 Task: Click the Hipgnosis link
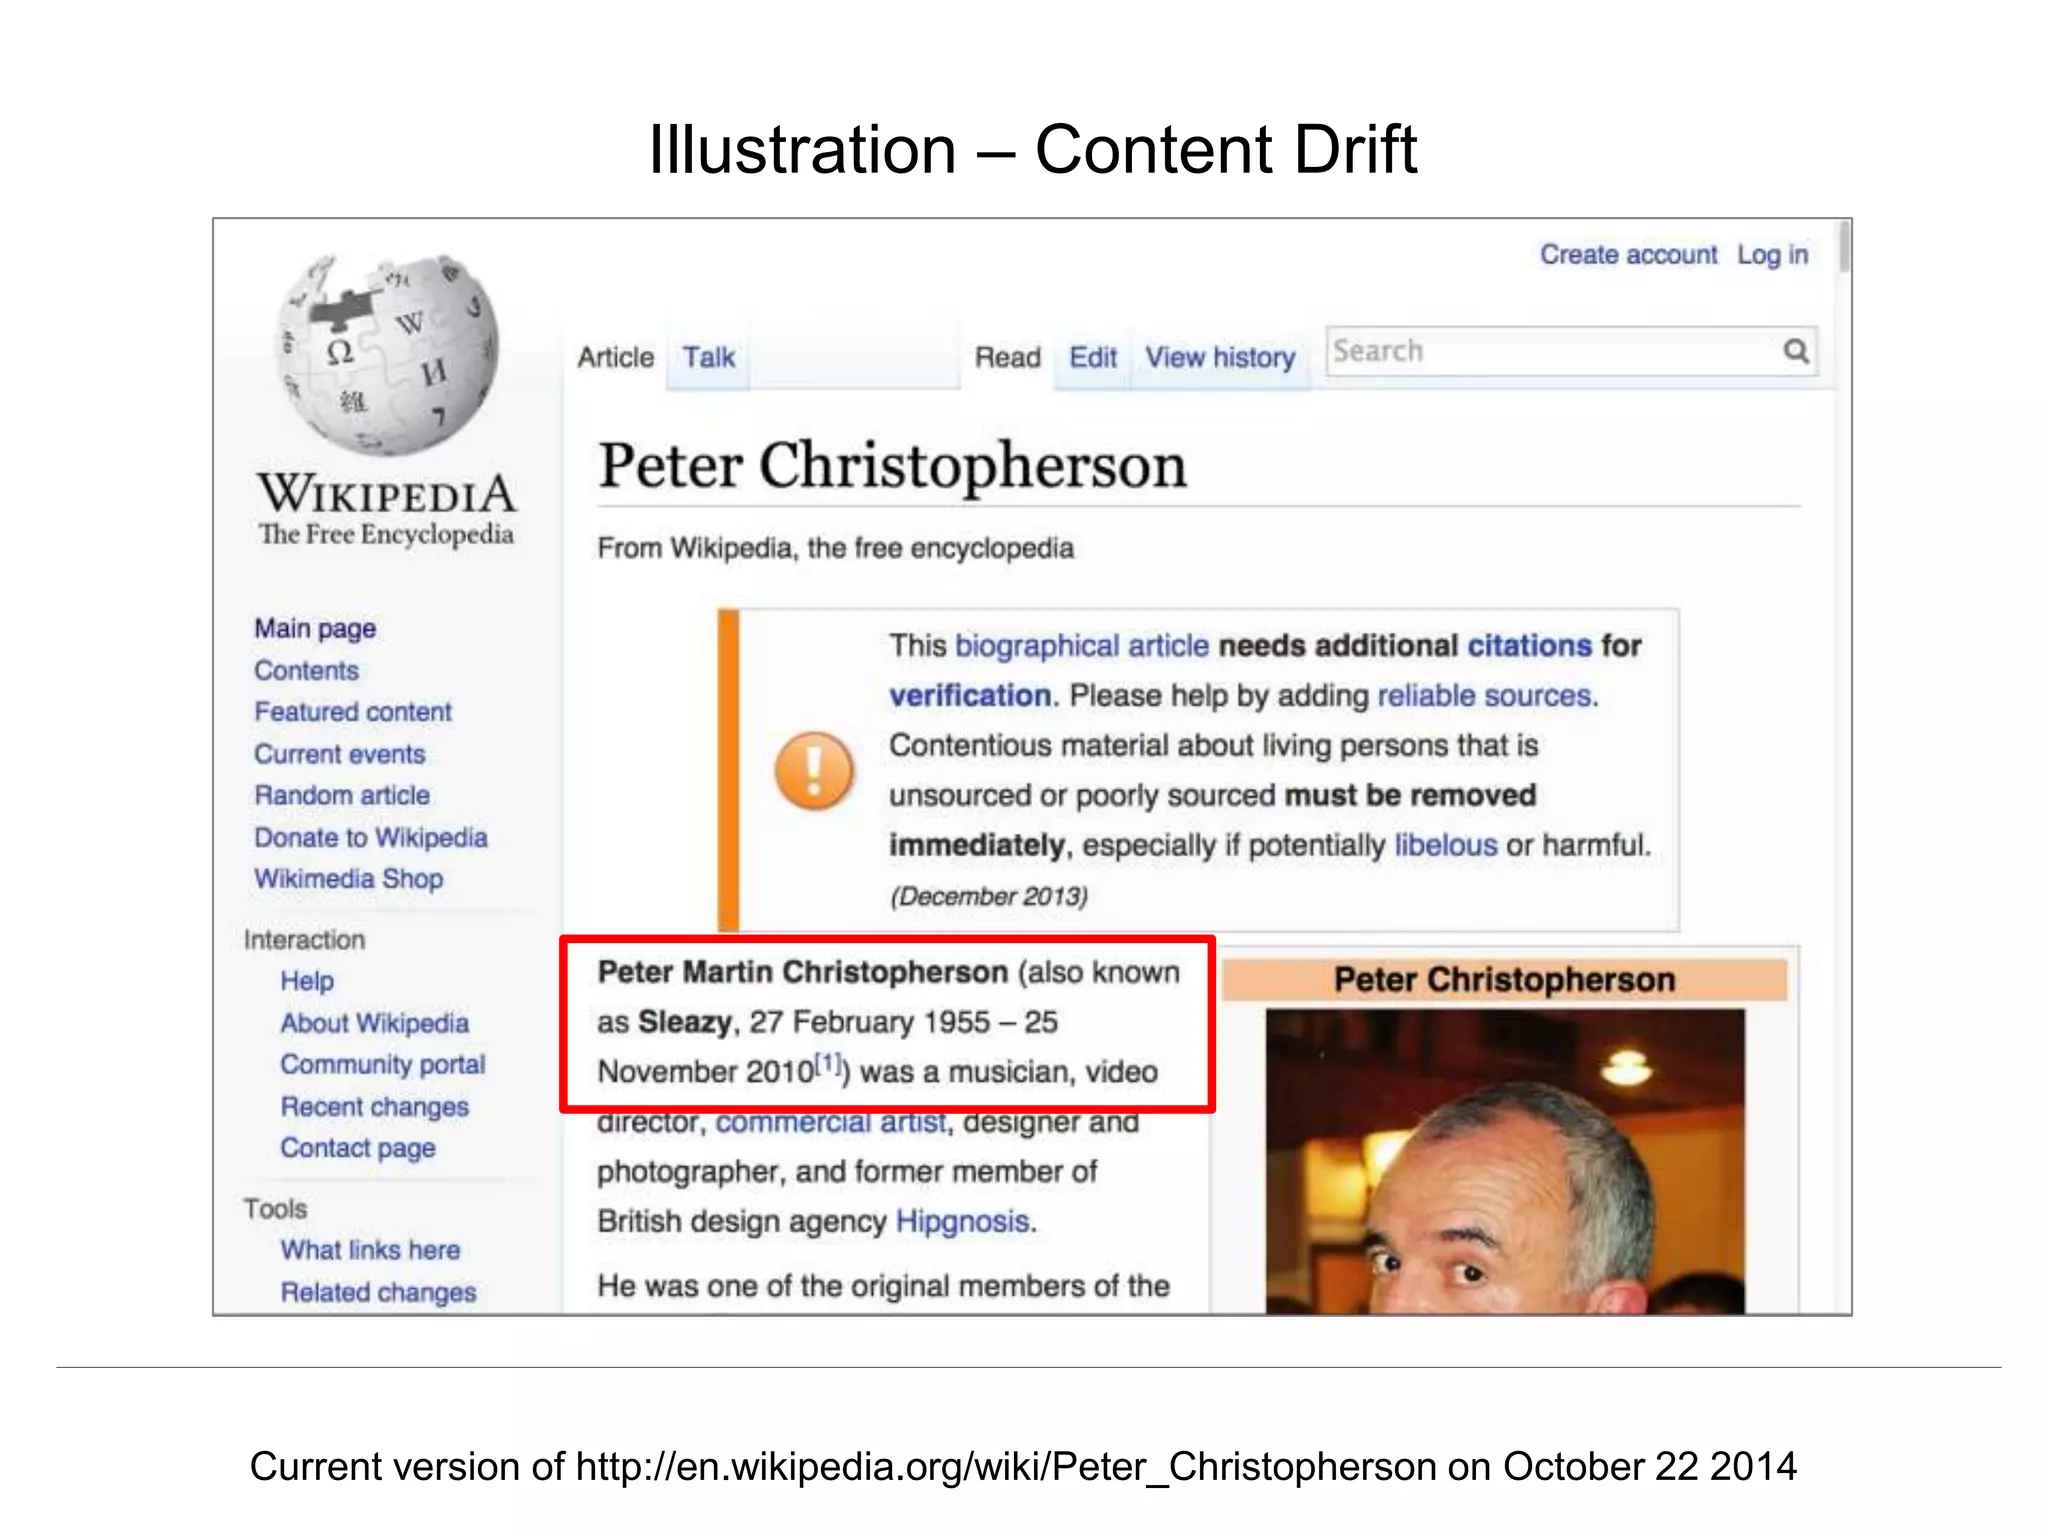pos(962,1222)
